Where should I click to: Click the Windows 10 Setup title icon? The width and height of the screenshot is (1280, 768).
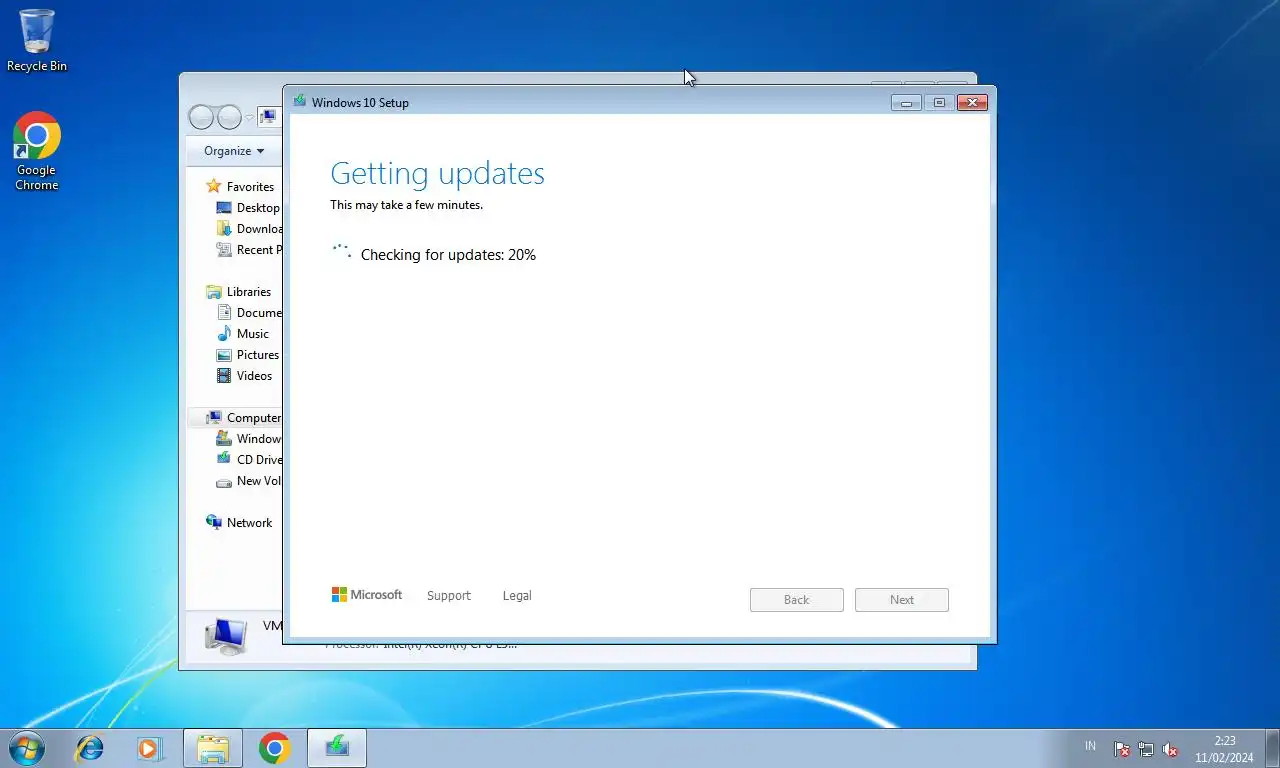(300, 101)
